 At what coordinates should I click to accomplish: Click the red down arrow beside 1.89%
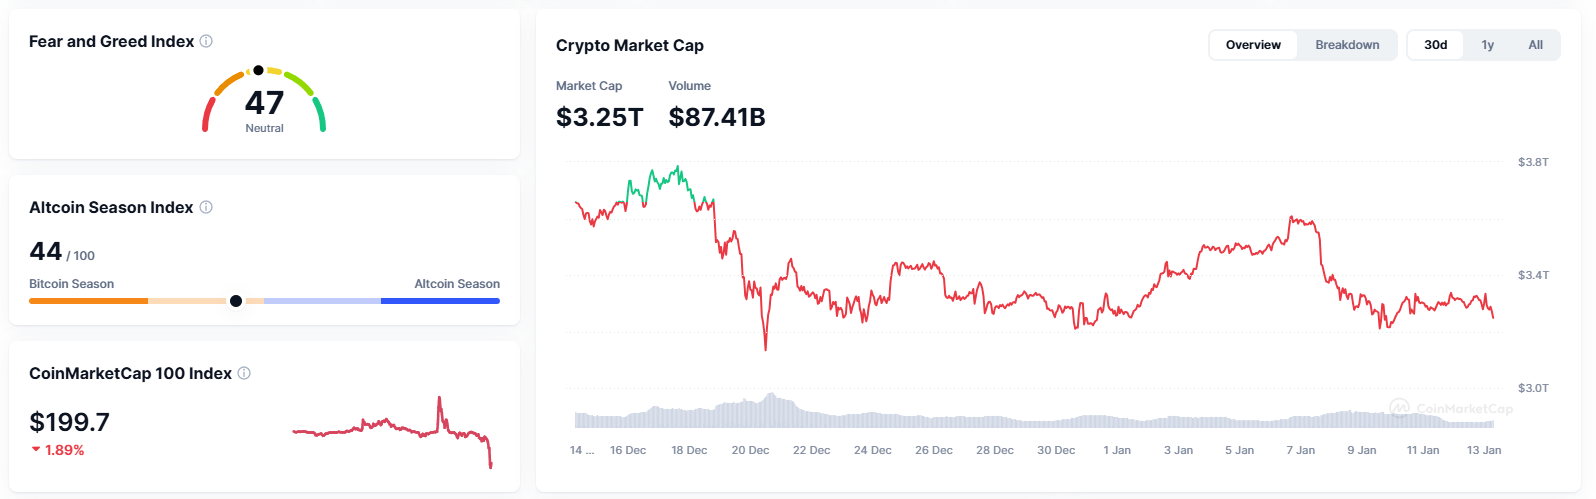[36, 450]
